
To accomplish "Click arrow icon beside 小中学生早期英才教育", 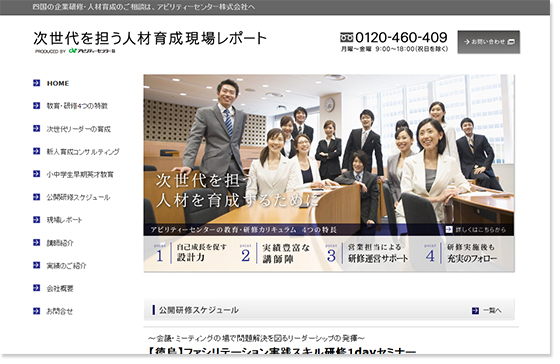I will tap(36, 174).
